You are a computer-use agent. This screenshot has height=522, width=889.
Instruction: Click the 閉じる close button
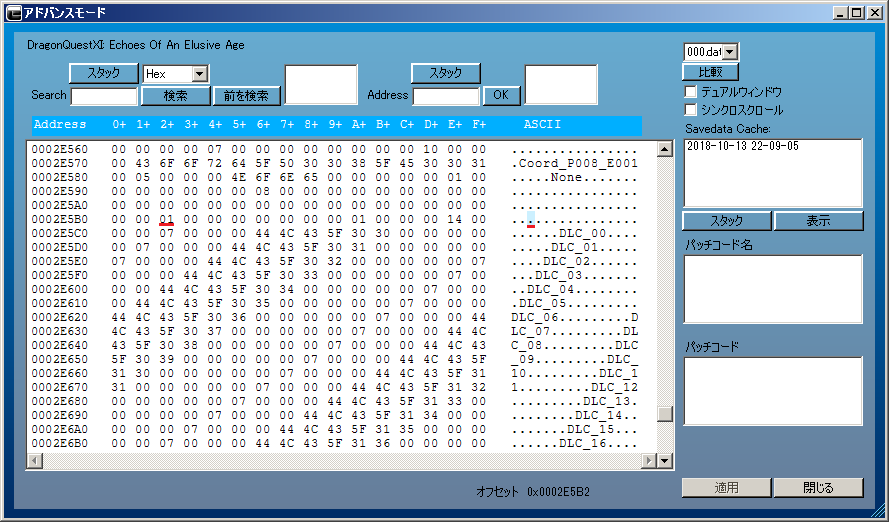[x=818, y=488]
